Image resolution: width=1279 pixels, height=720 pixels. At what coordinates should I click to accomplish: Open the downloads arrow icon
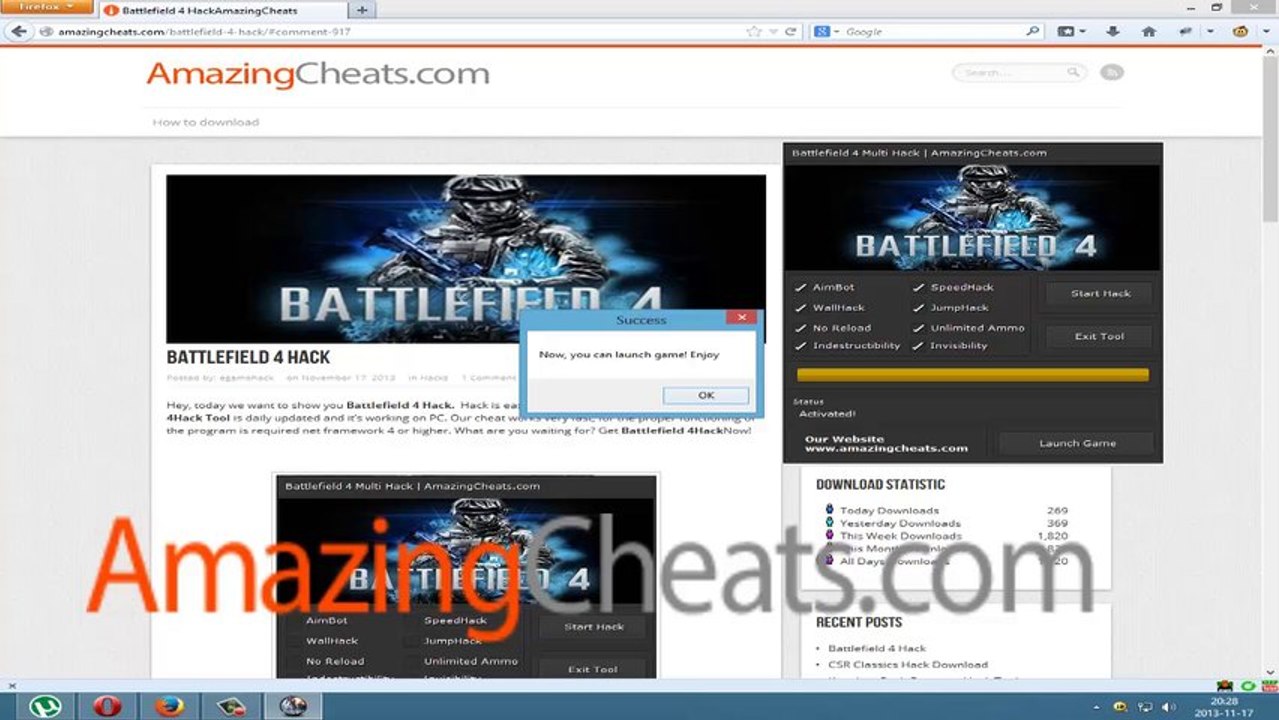pos(1112,31)
